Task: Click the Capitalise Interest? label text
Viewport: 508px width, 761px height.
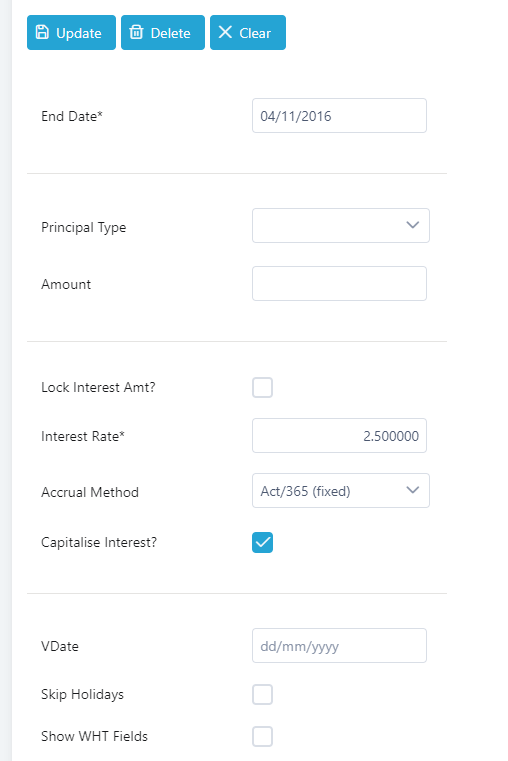Action: tap(99, 542)
